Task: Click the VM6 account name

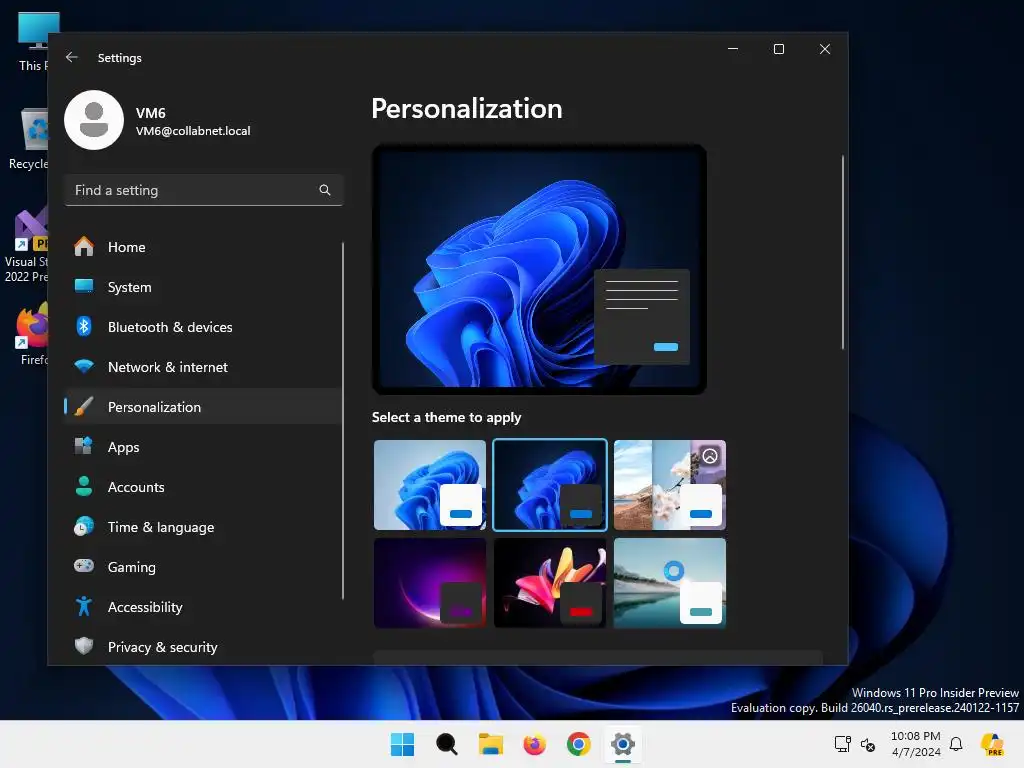Action: [x=150, y=113]
